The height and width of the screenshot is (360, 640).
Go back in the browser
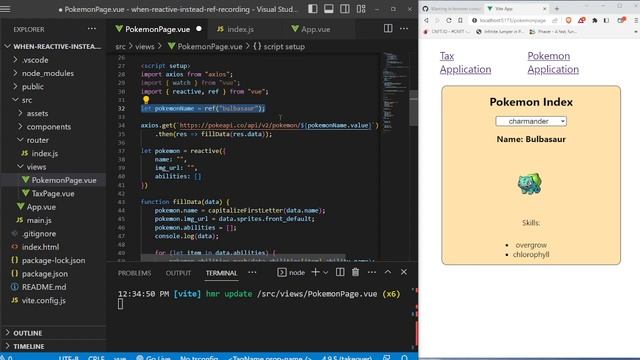(426, 20)
